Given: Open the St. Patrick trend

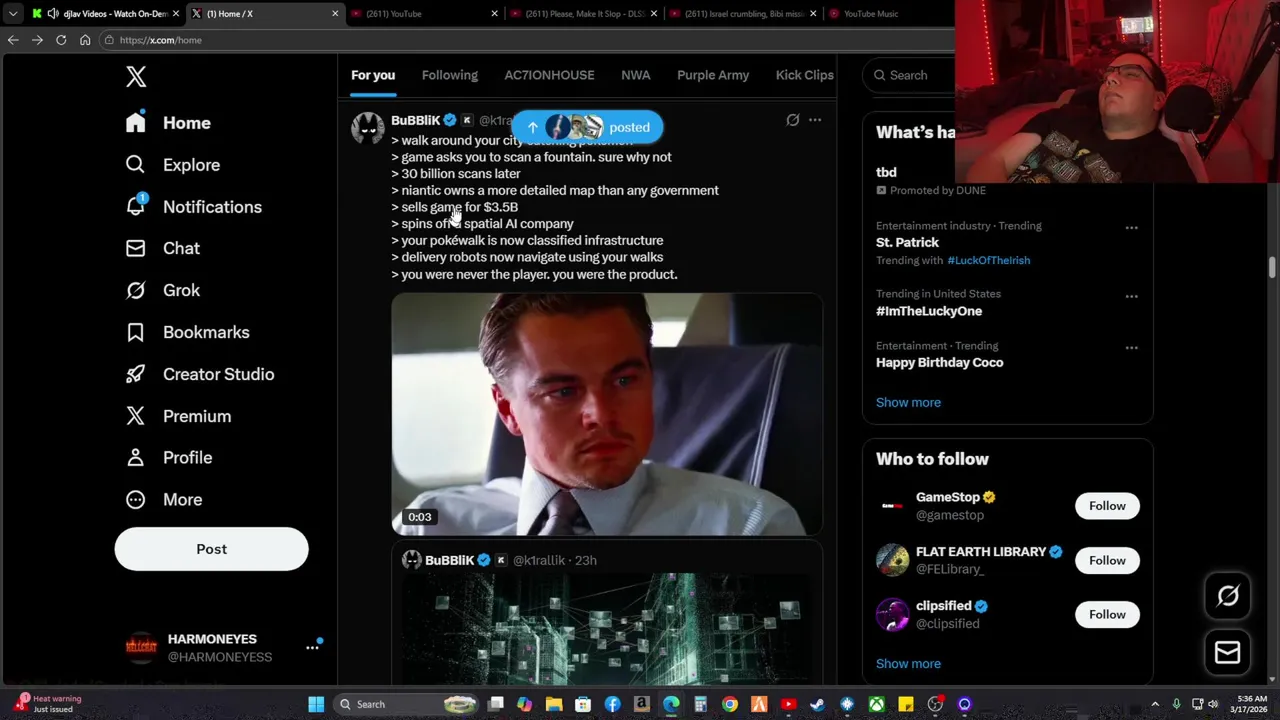Looking at the screenshot, I should 907,242.
